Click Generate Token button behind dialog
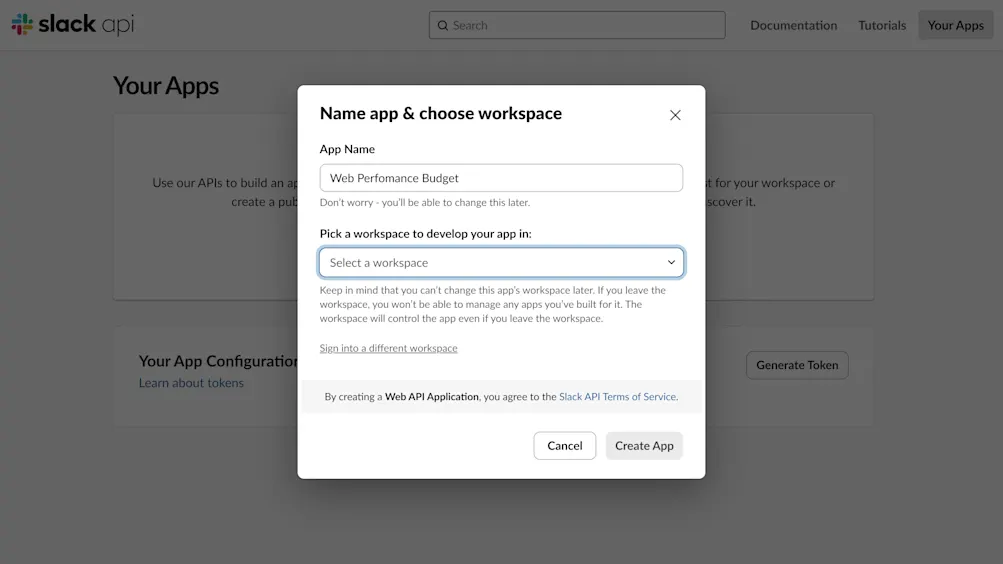 797,365
